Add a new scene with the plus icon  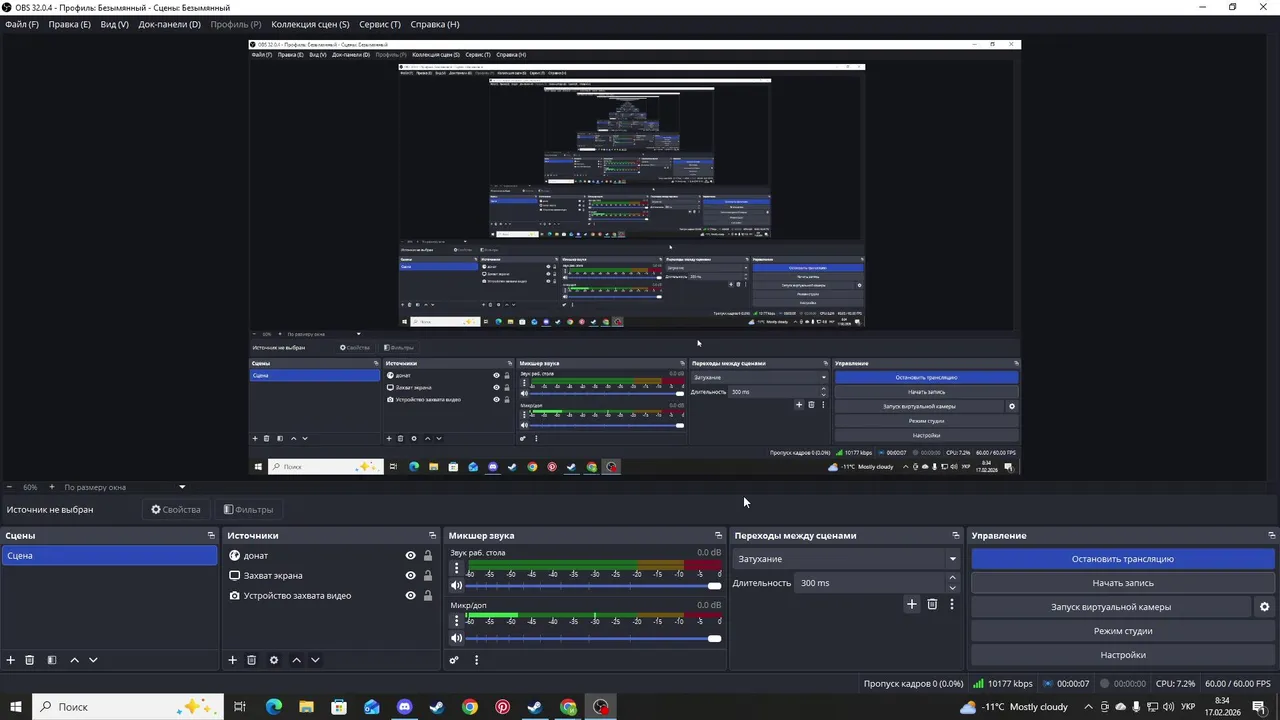pos(11,660)
